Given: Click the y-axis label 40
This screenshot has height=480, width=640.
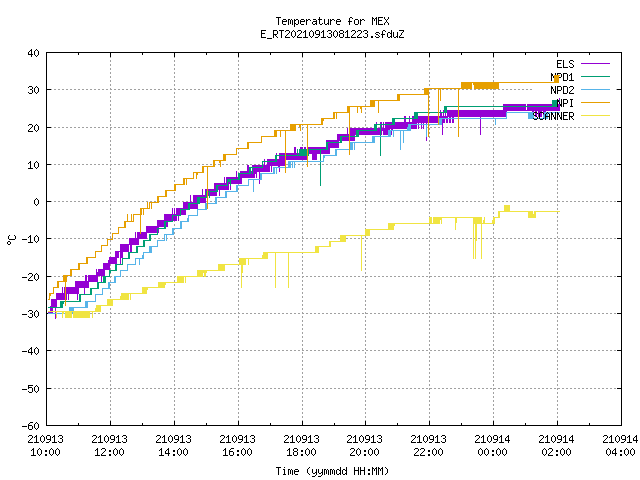Looking at the screenshot, I should (33, 53).
